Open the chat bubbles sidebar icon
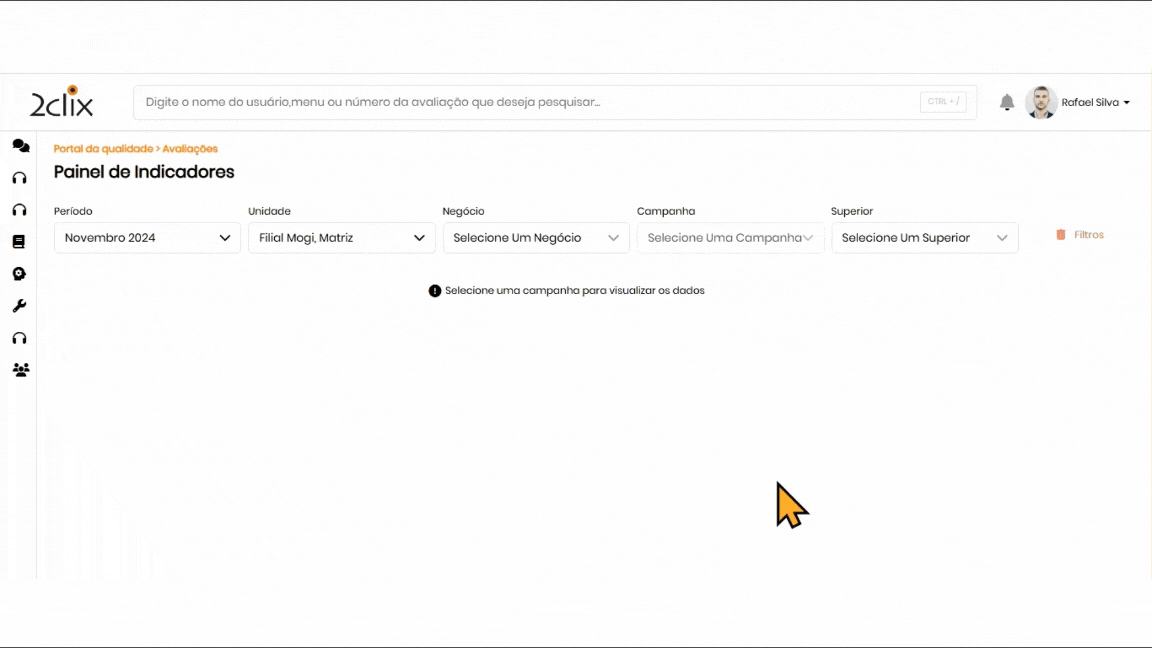Screen dimensions: 1152x648 pyautogui.click(x=20, y=146)
